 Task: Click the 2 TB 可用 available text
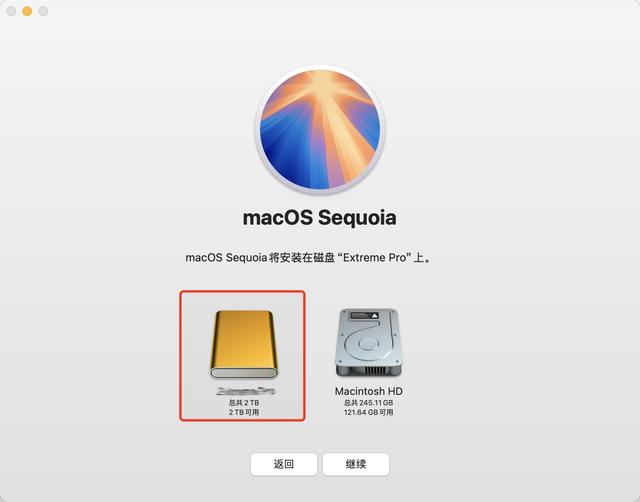point(244,412)
